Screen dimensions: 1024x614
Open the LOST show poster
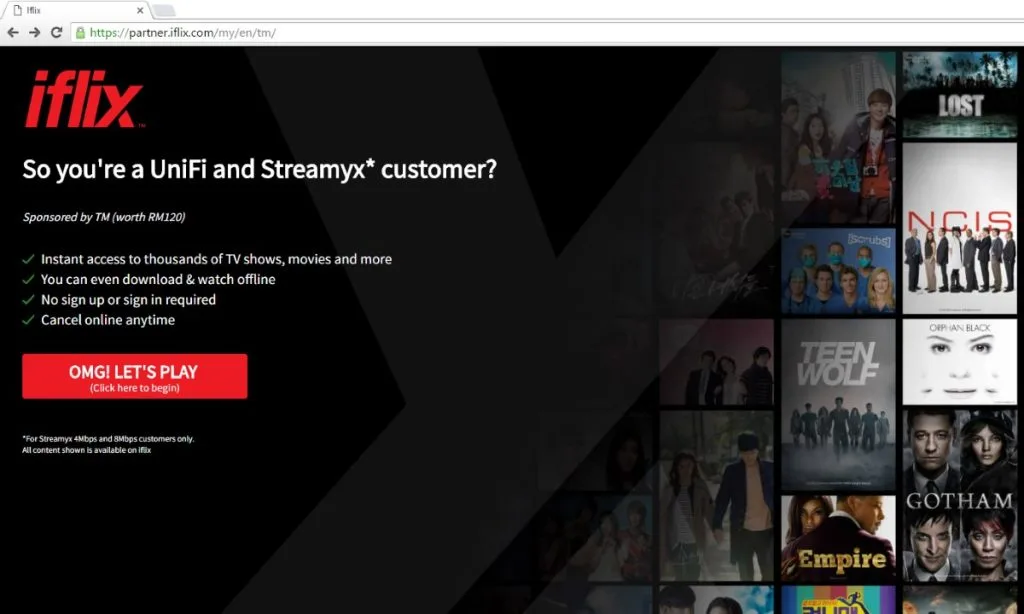[959, 95]
